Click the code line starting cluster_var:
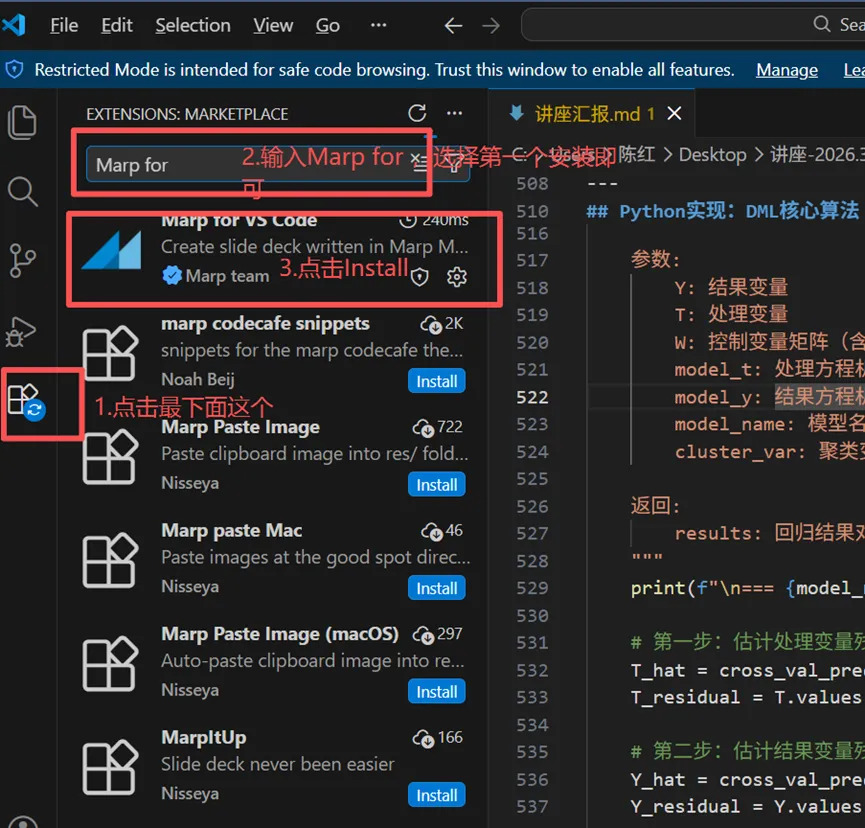The height and width of the screenshot is (828, 865). point(769,452)
